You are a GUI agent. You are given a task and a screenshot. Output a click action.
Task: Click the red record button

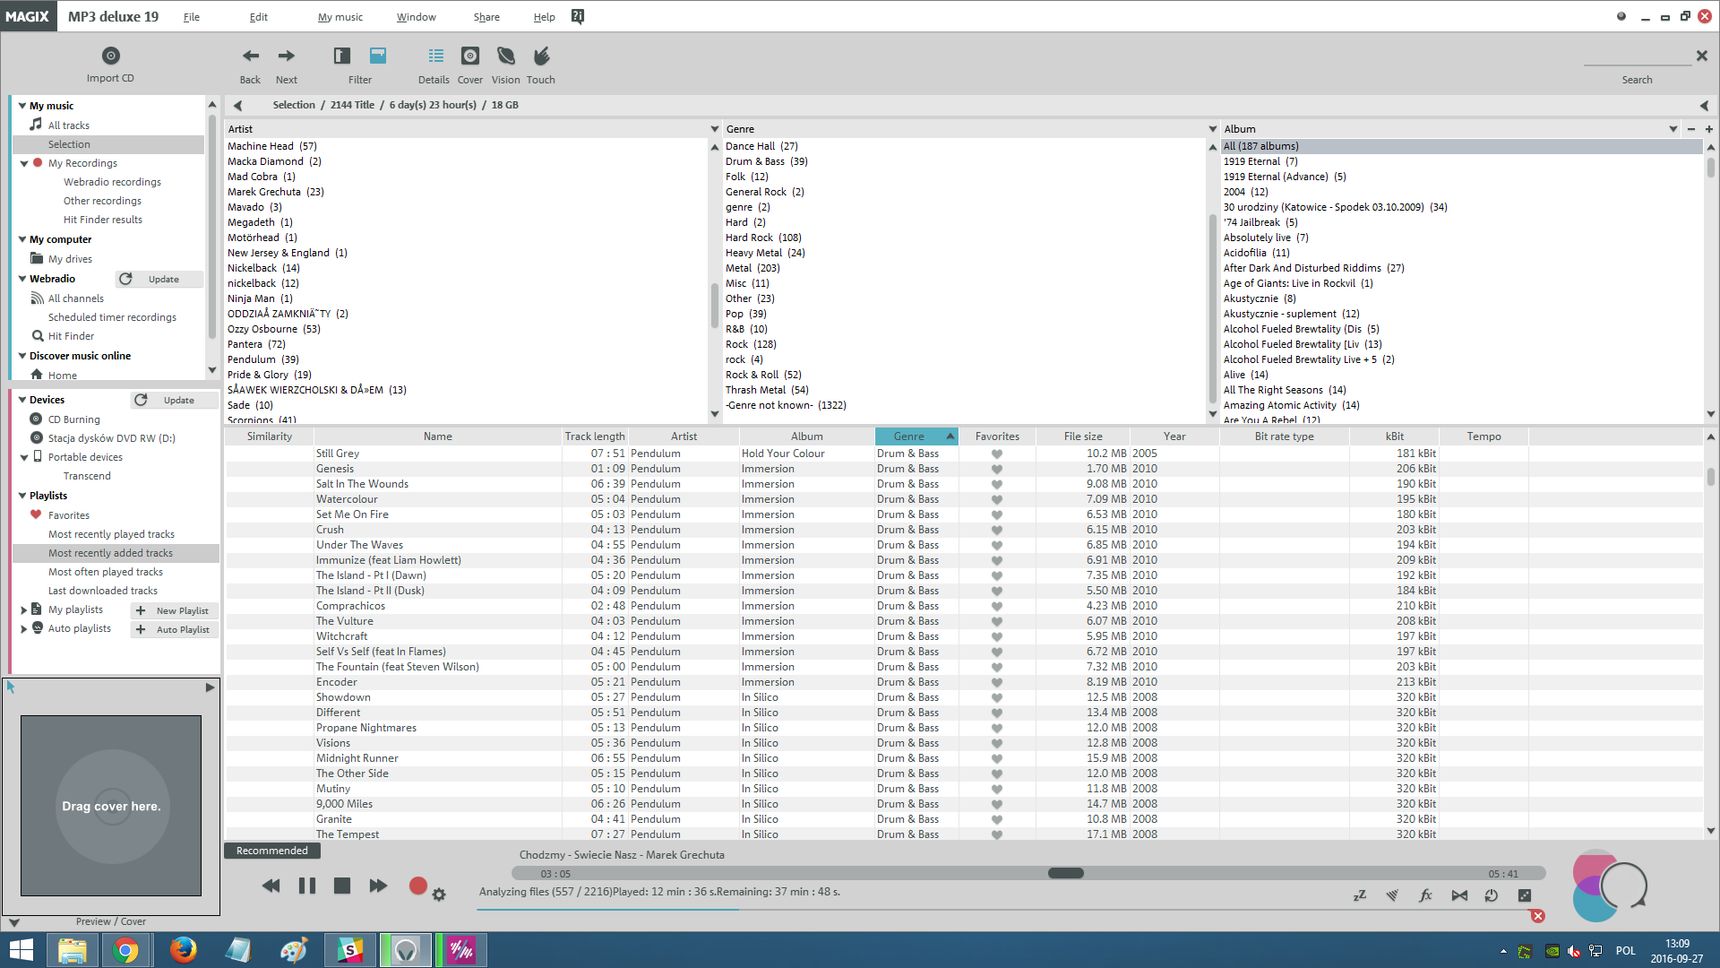tap(418, 885)
